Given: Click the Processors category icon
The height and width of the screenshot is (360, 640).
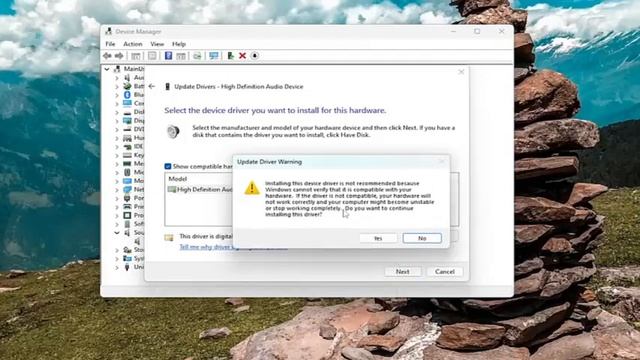Looking at the screenshot, I should (x=127, y=215).
